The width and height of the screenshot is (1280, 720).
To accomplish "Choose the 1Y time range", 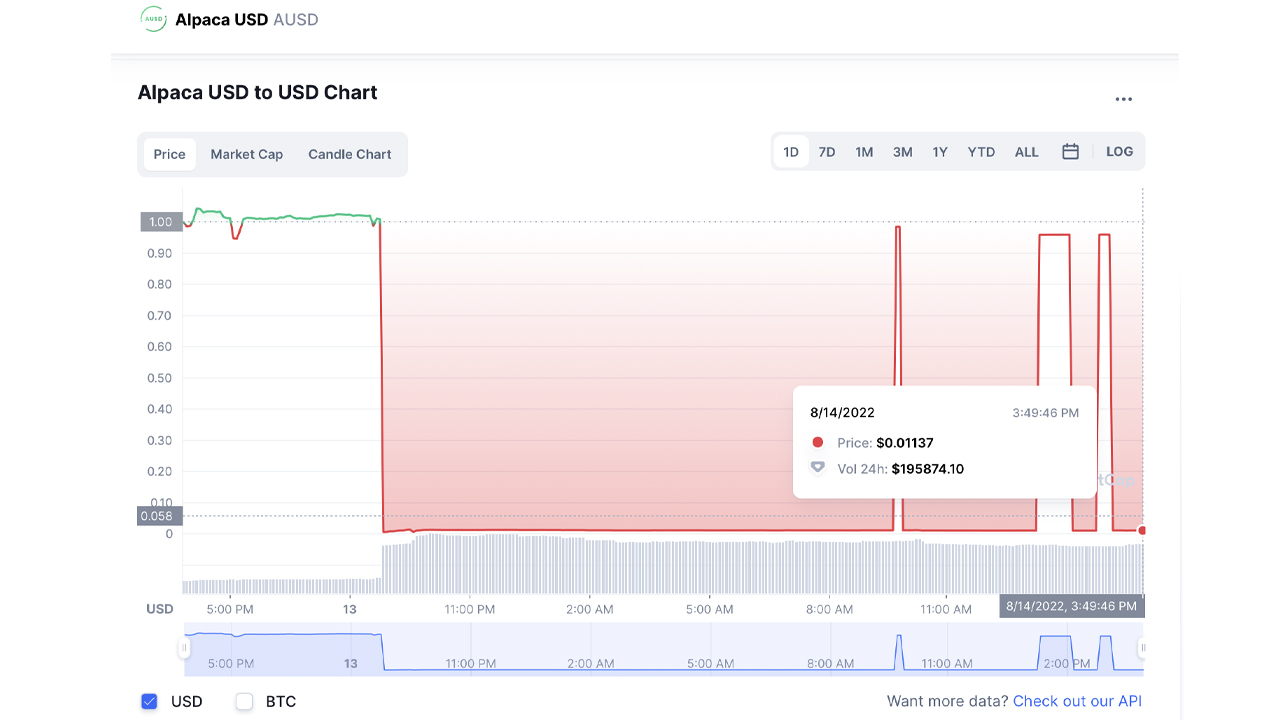I will point(940,152).
